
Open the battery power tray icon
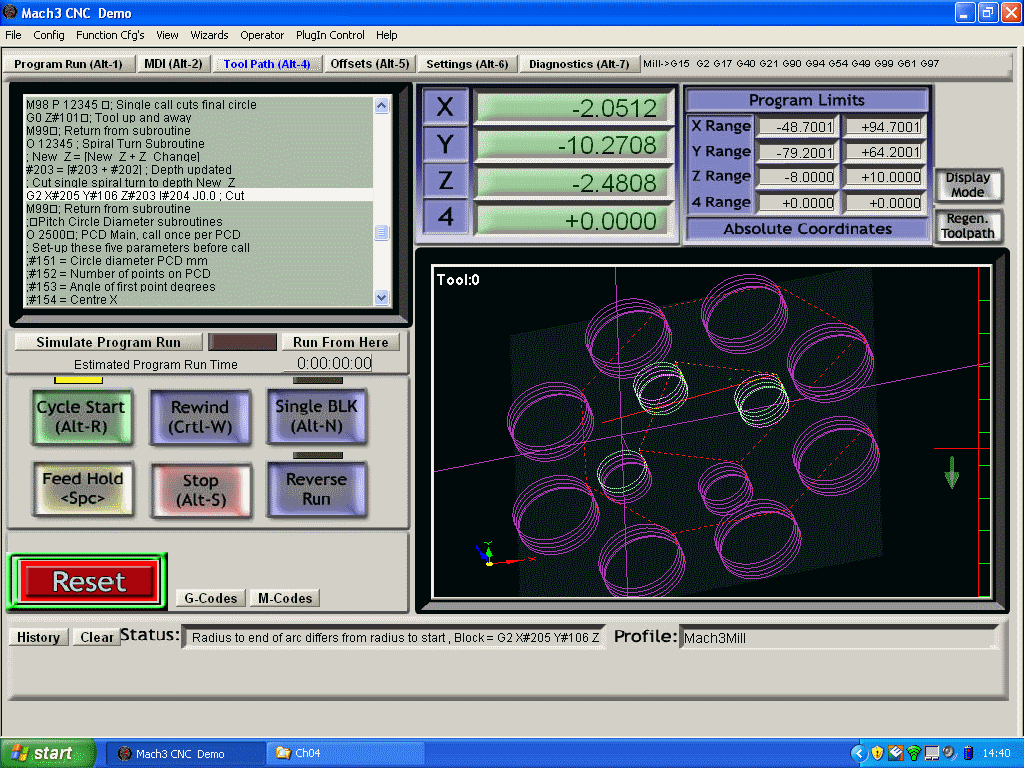(968, 753)
